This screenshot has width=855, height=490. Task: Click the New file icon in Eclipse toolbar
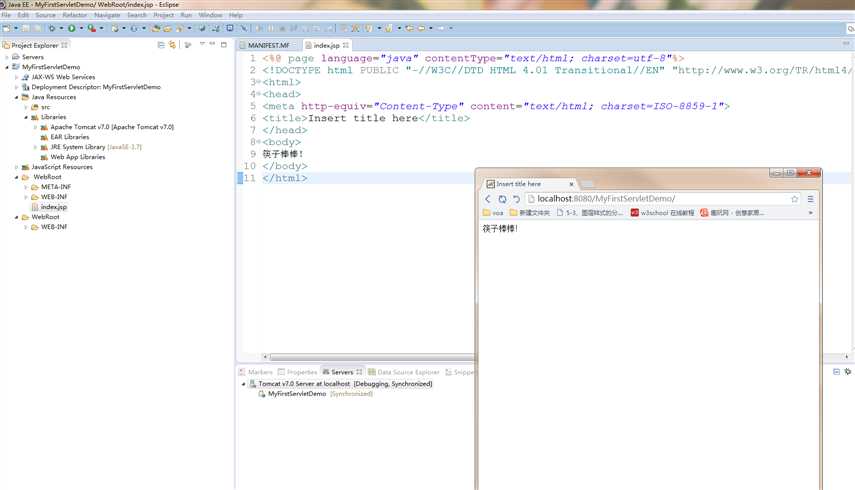click(6, 28)
